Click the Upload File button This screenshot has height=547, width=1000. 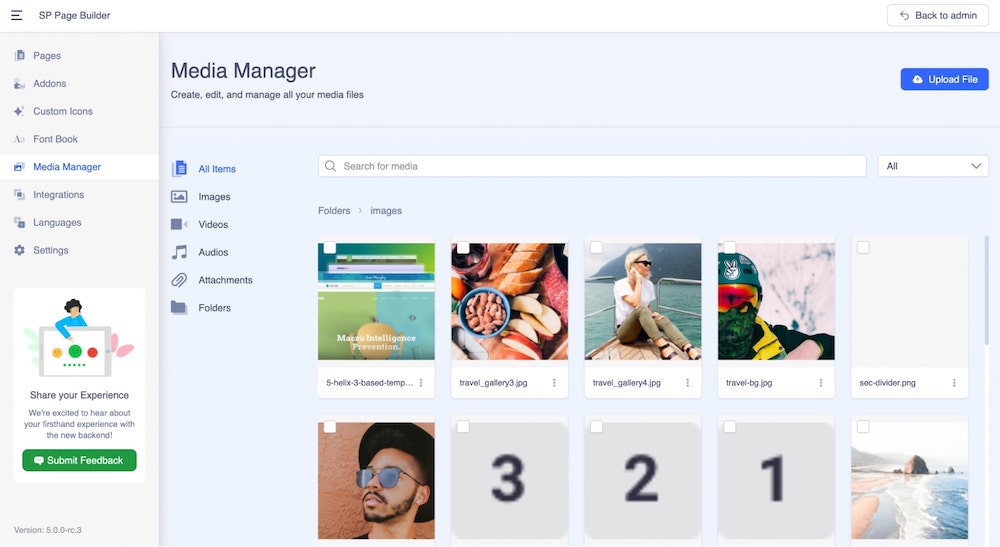point(944,79)
